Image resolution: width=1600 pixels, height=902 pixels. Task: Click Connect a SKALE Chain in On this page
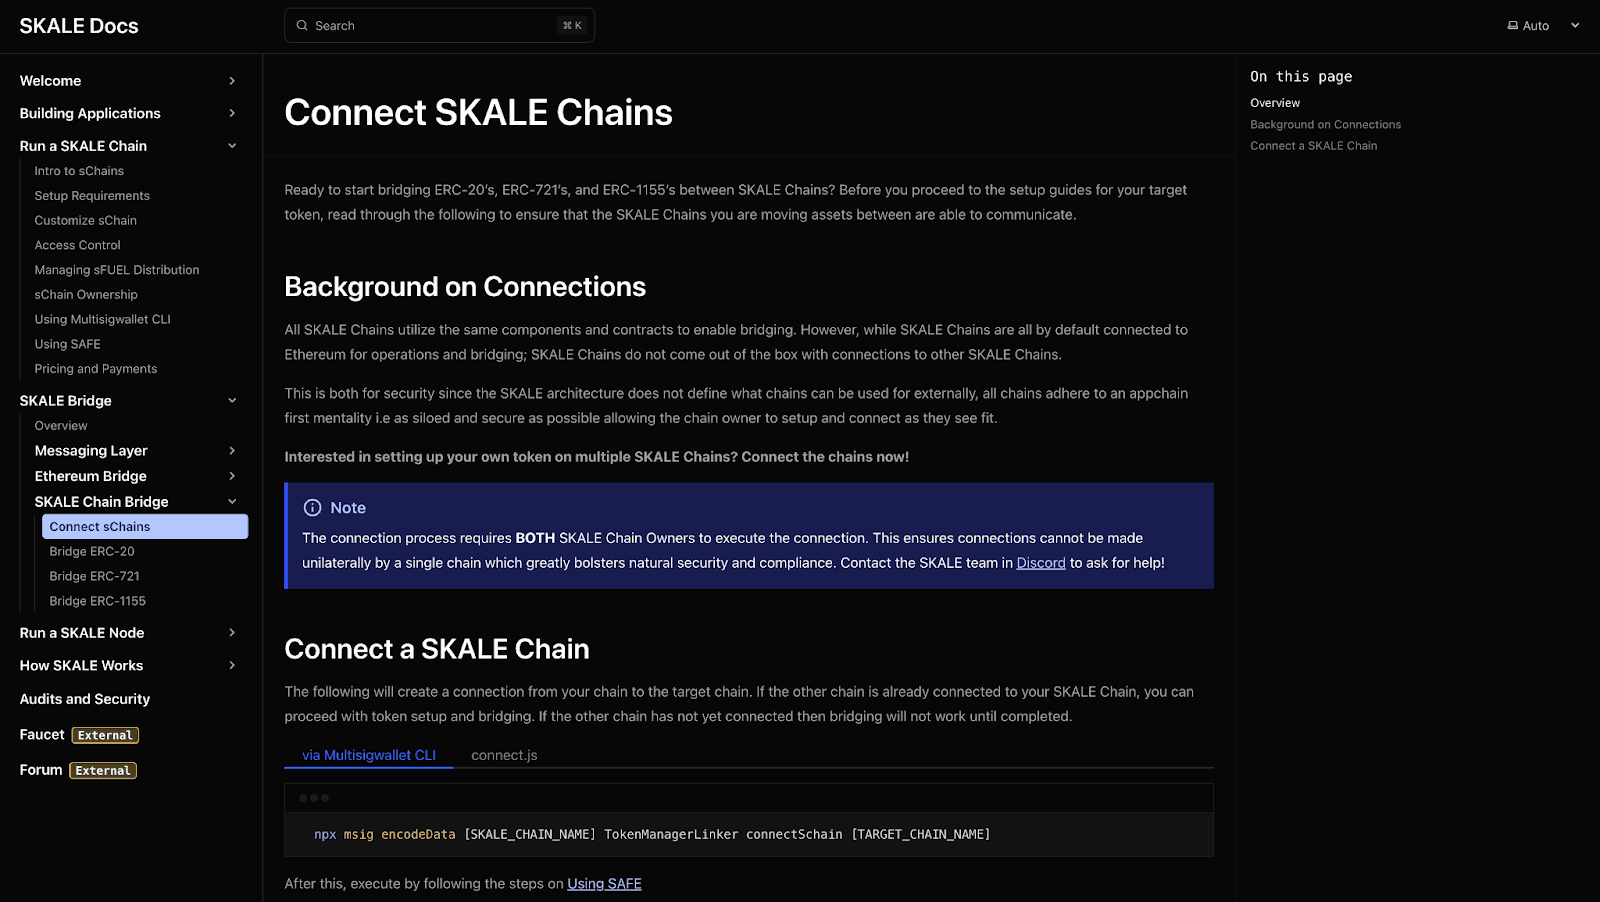pyautogui.click(x=1313, y=145)
